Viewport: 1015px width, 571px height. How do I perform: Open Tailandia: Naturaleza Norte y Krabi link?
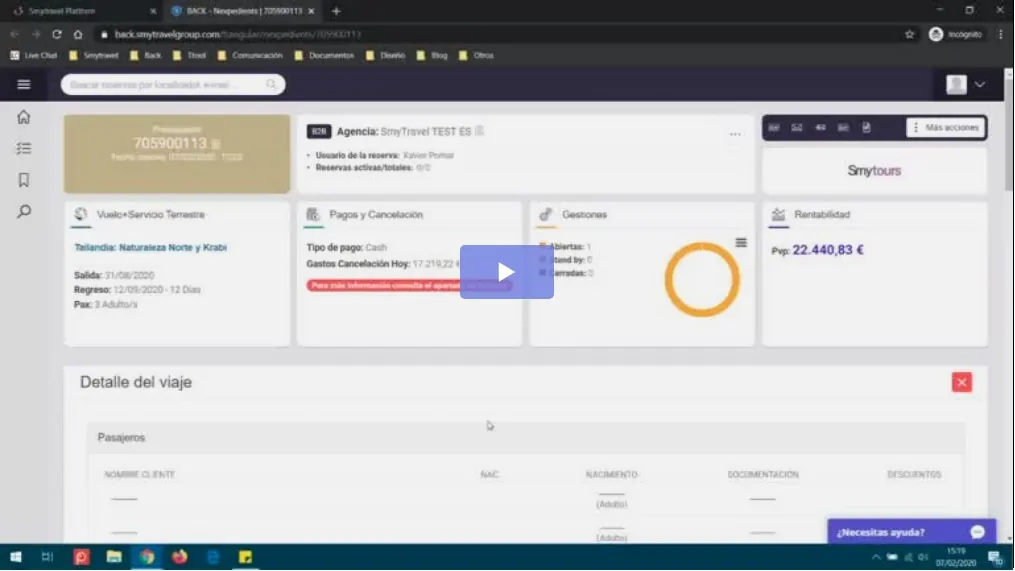click(151, 247)
